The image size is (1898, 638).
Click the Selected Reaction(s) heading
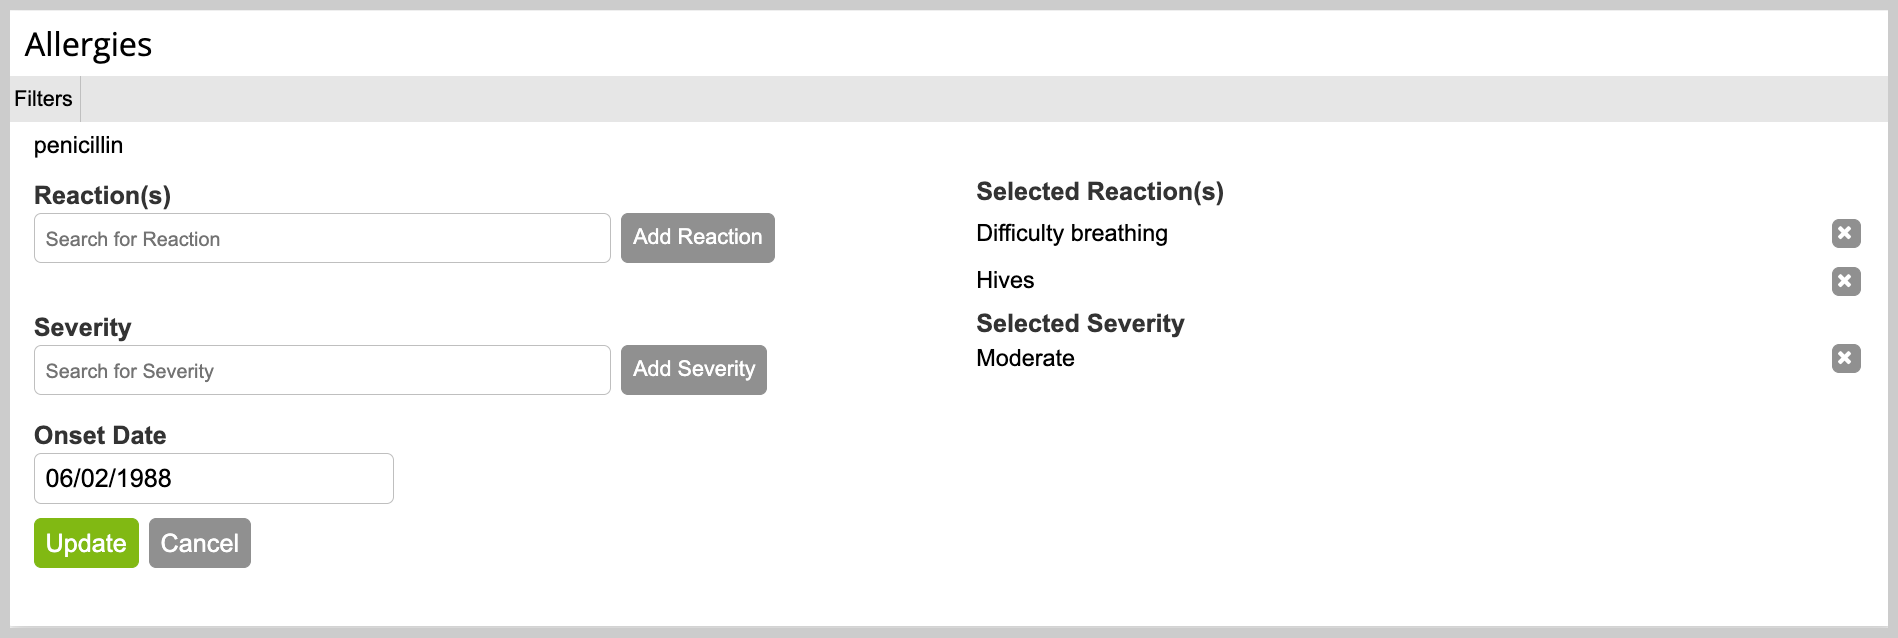pyautogui.click(x=1100, y=191)
